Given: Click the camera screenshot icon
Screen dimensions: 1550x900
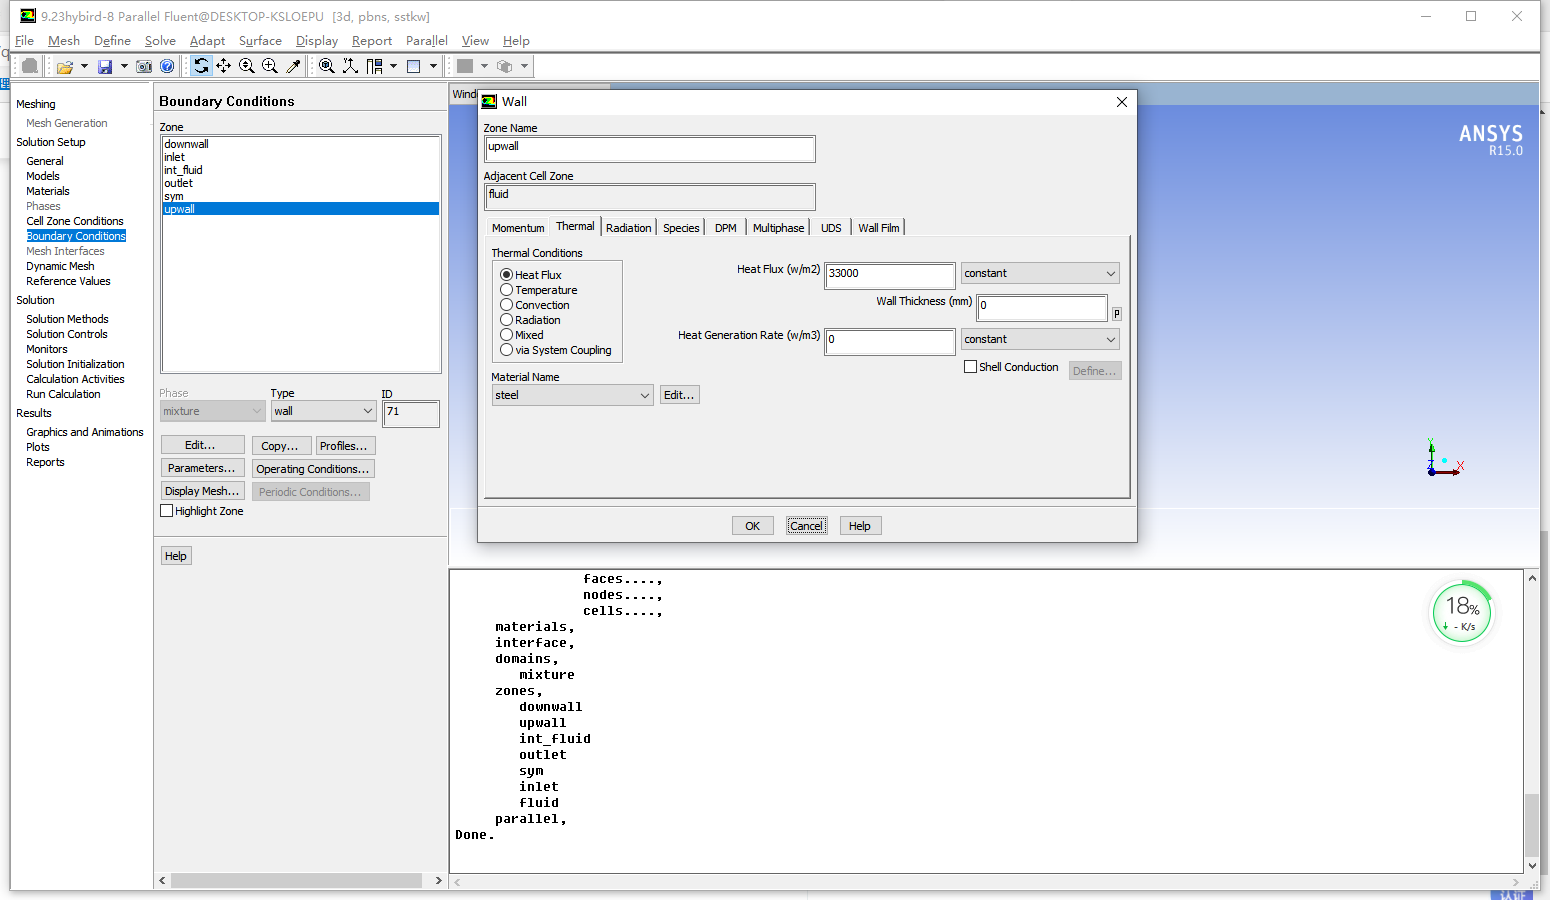Looking at the screenshot, I should coord(144,67).
